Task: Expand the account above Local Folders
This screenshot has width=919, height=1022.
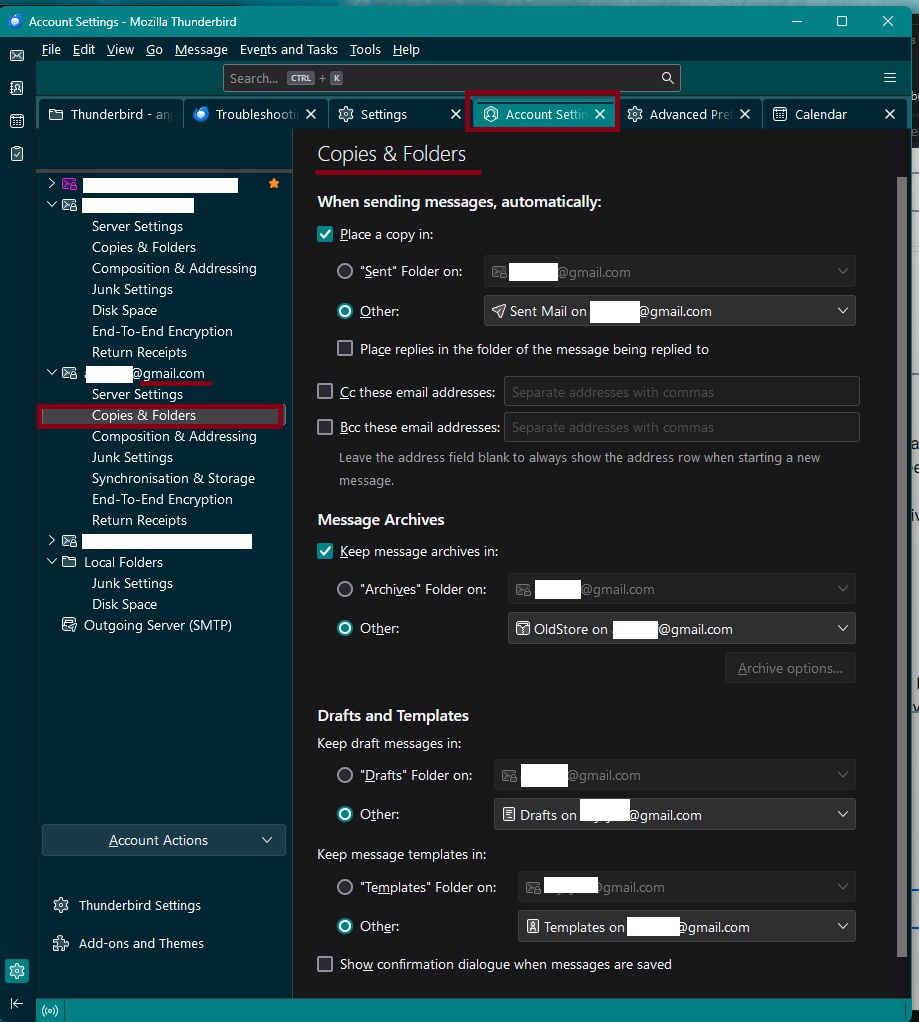Action: pos(51,540)
